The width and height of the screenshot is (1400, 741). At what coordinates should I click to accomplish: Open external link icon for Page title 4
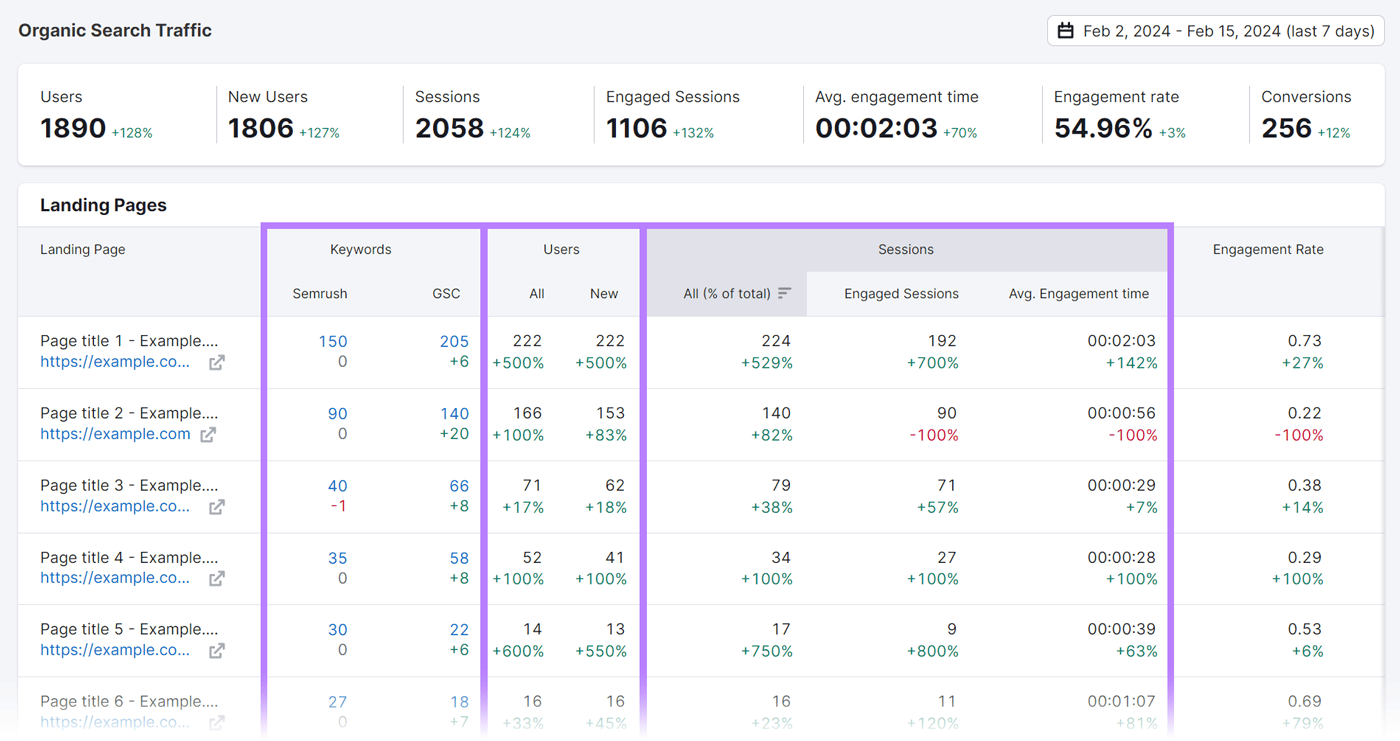pos(217,579)
